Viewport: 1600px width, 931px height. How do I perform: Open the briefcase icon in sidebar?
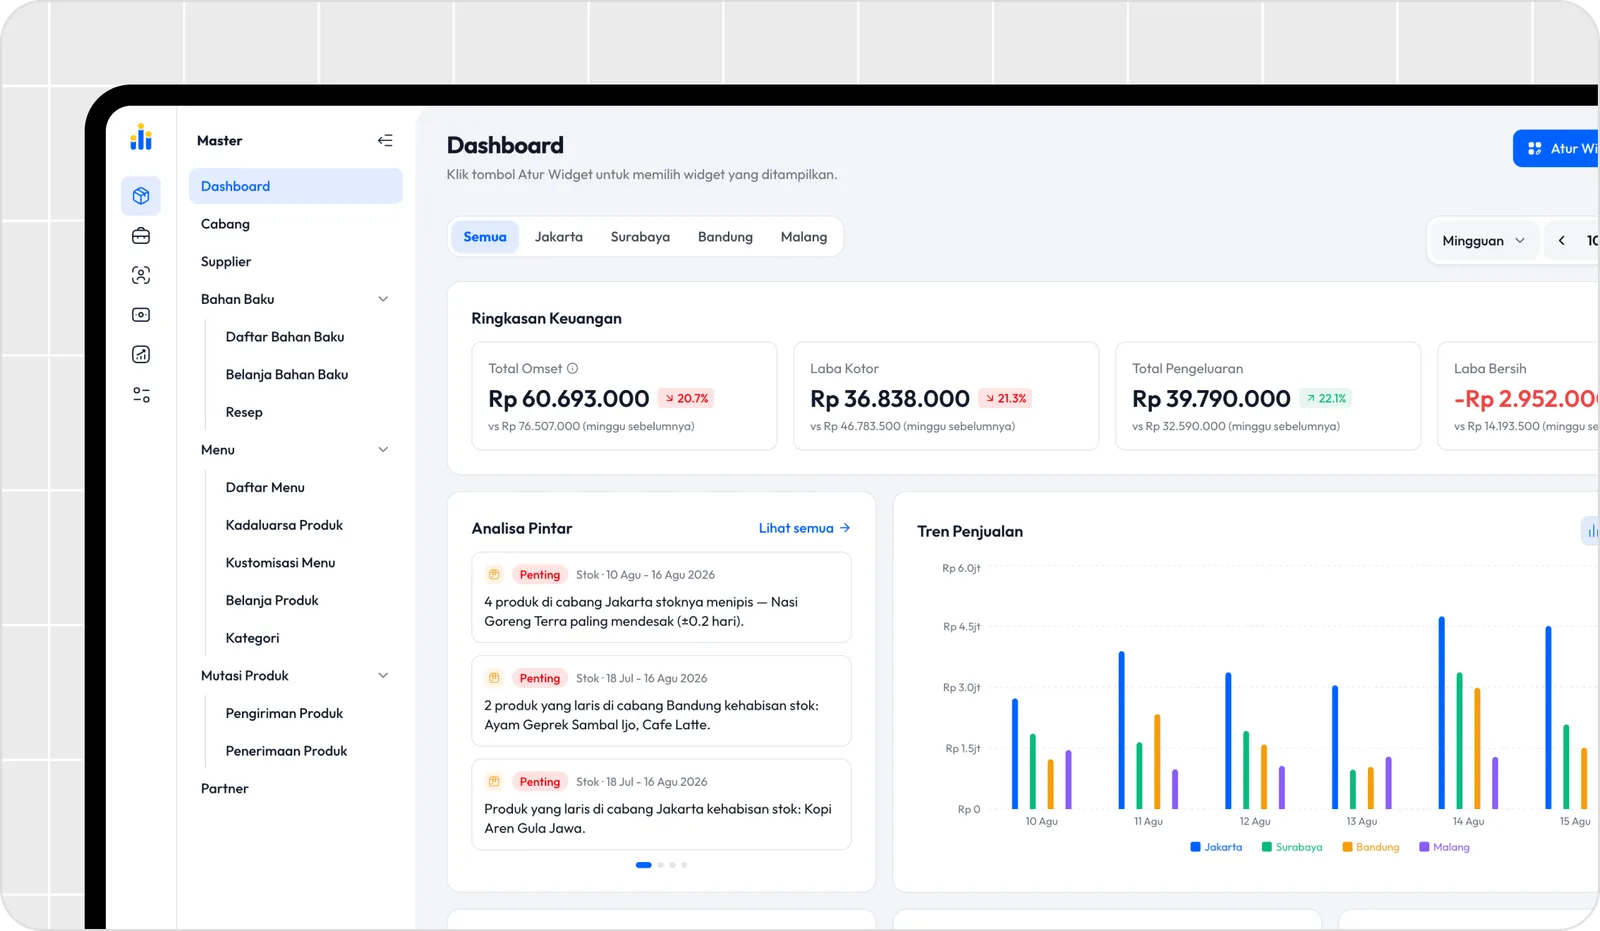coord(141,236)
